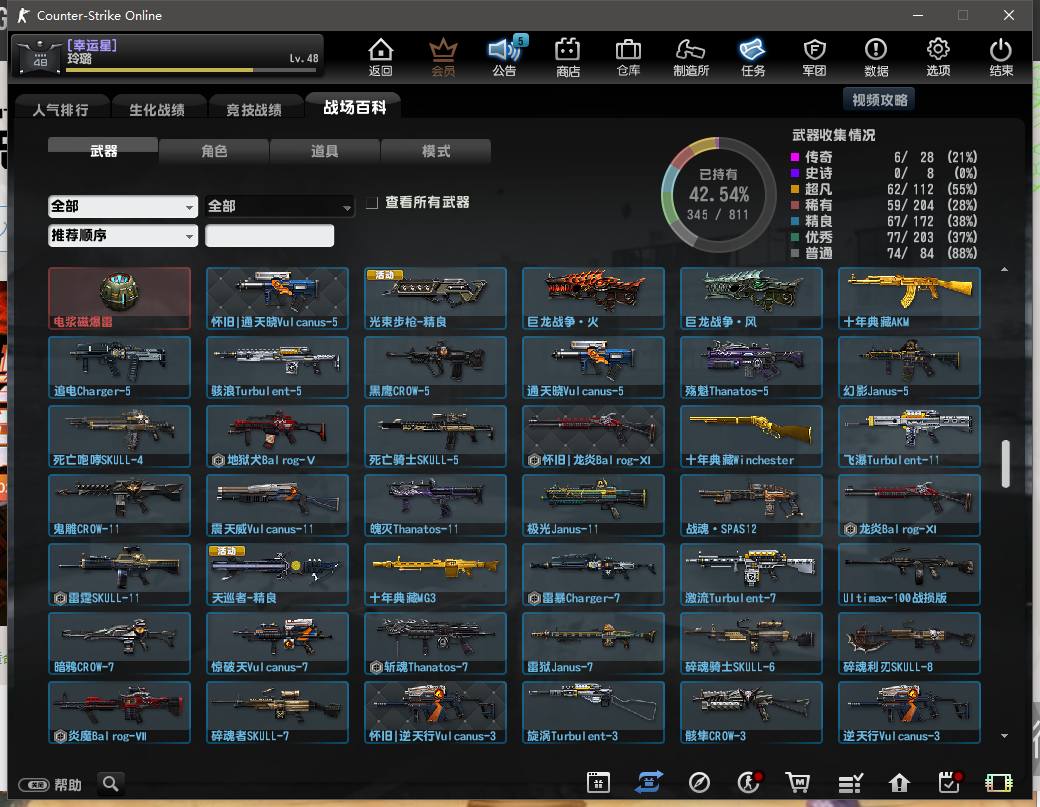Viewport: 1040px width, 807px height.
Task: Open the second dark 全部 dropdown
Action: point(279,206)
